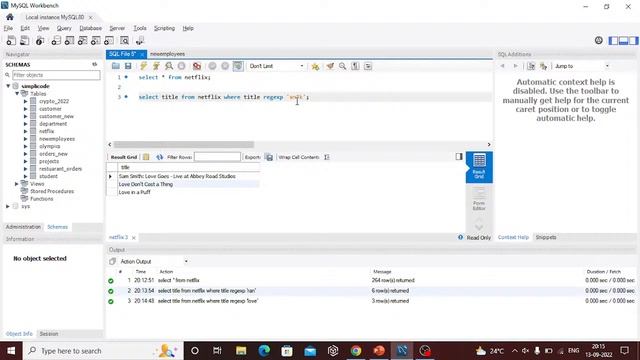
Task: Refresh the schemas list
Action: coord(95,64)
